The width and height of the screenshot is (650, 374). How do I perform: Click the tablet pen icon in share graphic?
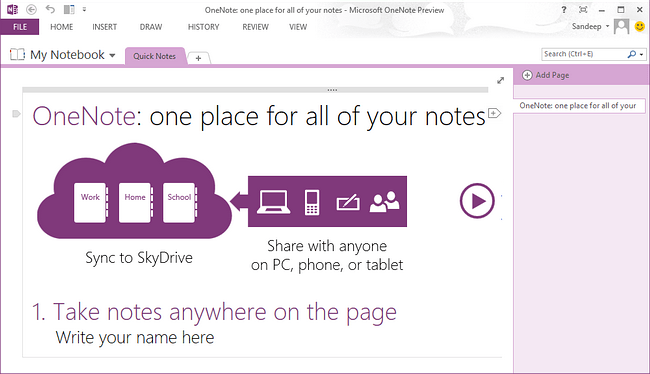coord(348,202)
